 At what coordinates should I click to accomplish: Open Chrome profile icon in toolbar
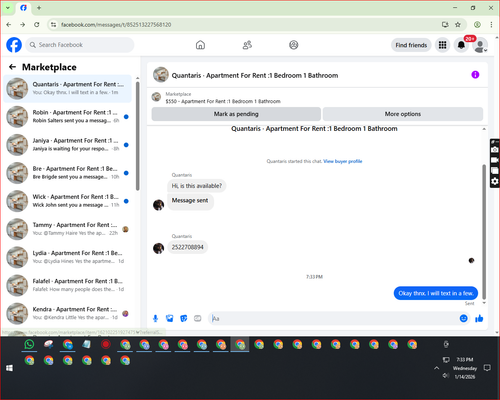(477, 25)
